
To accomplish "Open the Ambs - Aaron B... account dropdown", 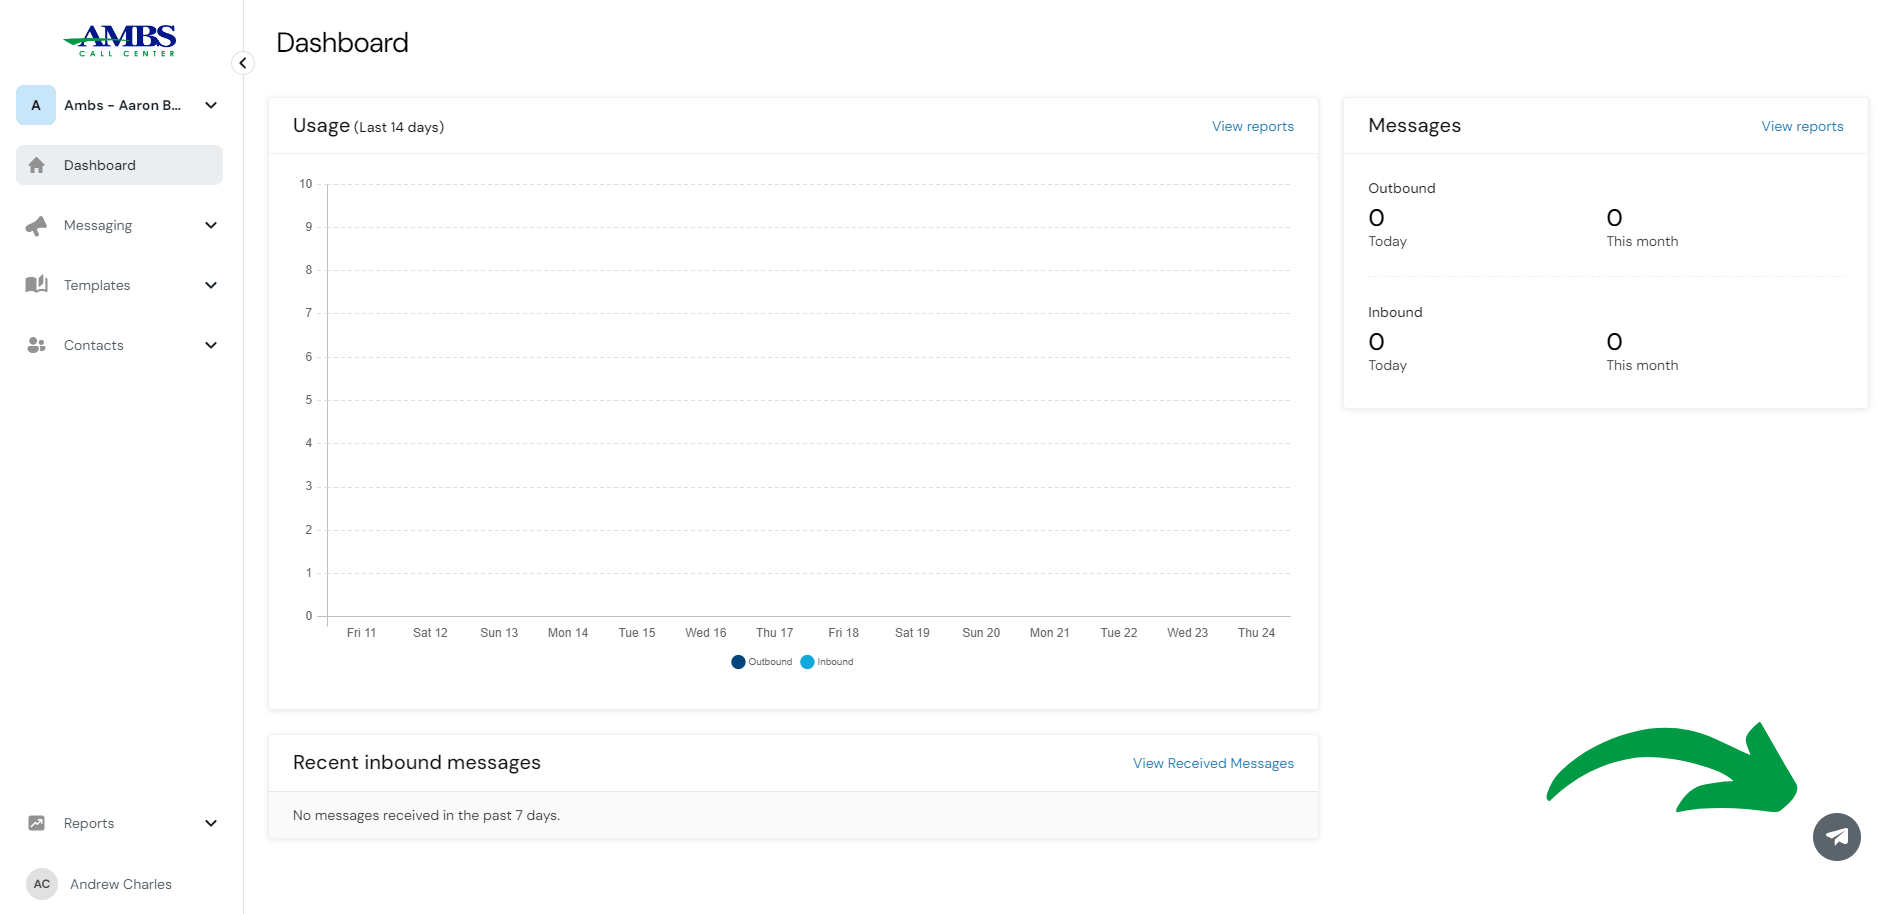I will pos(119,105).
